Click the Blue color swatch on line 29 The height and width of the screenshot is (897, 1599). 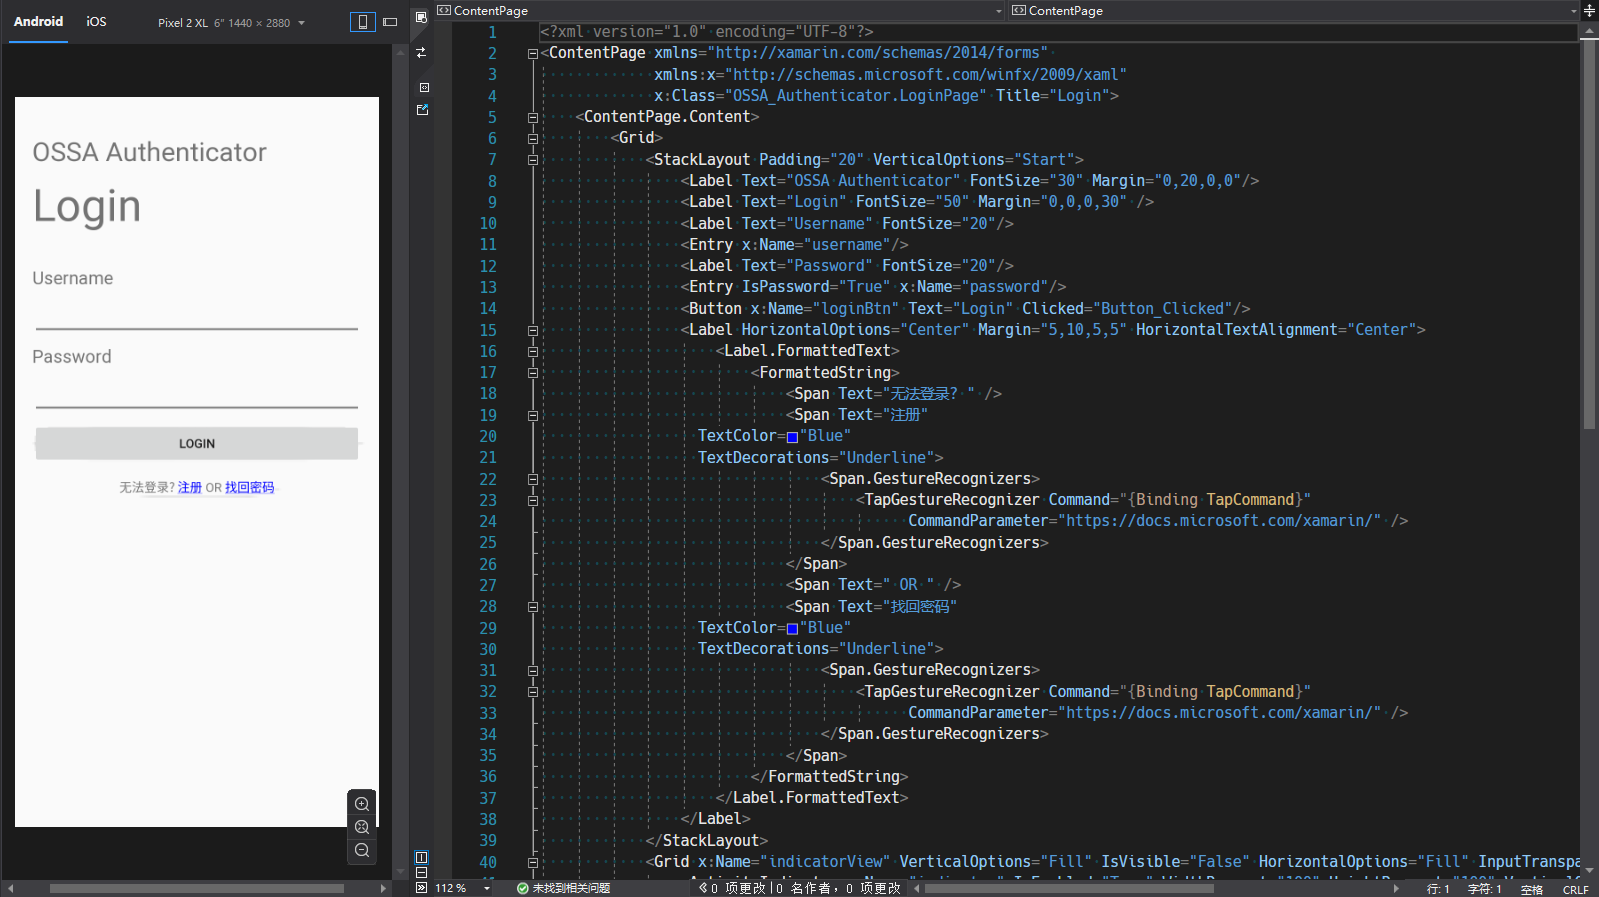click(x=792, y=629)
